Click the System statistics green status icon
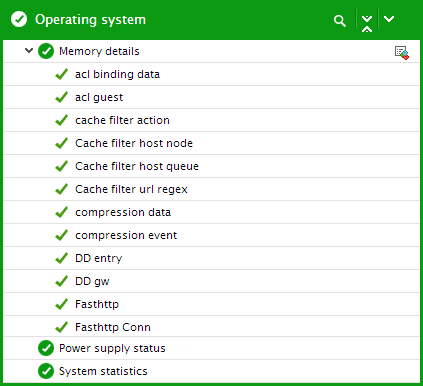423x386 pixels. tap(46, 371)
